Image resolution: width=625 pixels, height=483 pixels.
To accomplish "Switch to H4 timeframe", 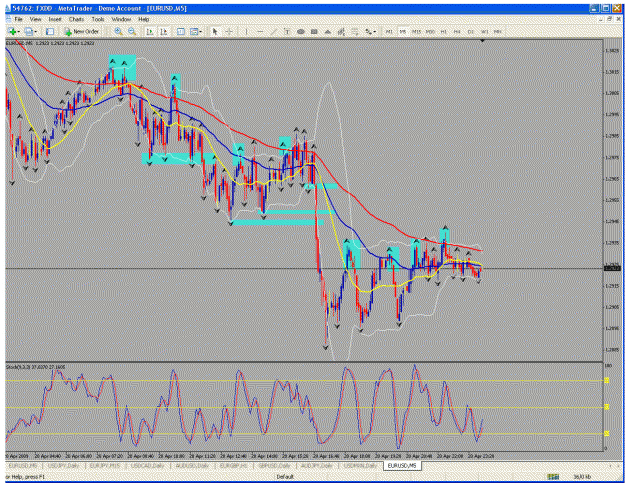I will [x=457, y=31].
